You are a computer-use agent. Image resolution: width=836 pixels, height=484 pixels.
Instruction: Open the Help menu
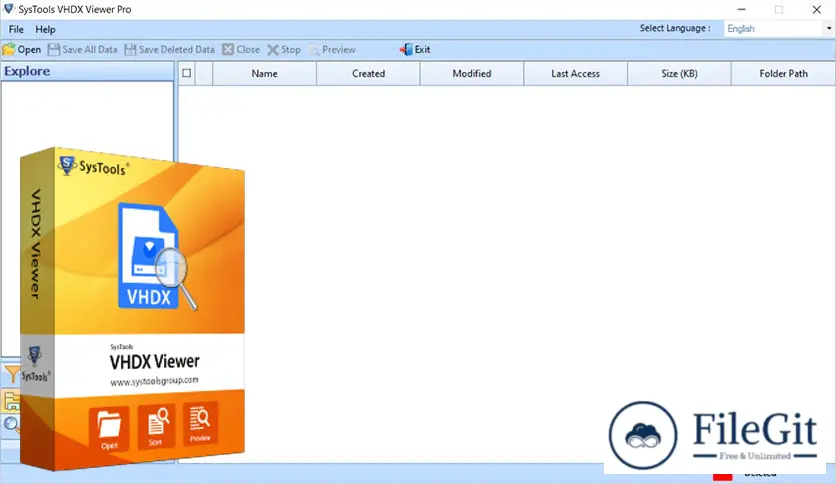click(x=45, y=29)
